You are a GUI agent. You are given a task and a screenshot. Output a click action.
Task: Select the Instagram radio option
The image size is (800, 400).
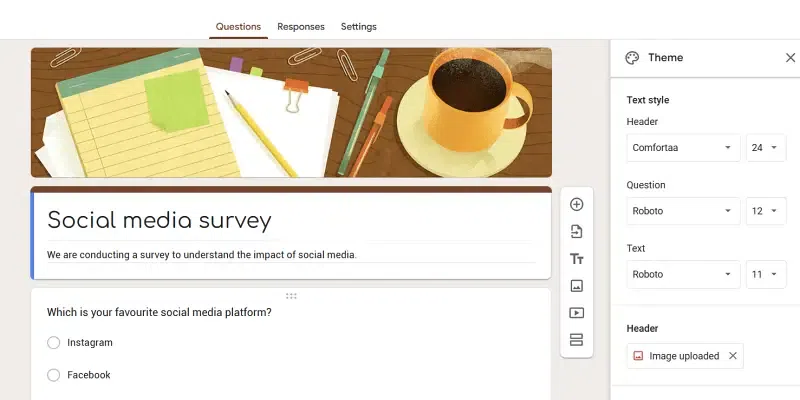coord(54,343)
